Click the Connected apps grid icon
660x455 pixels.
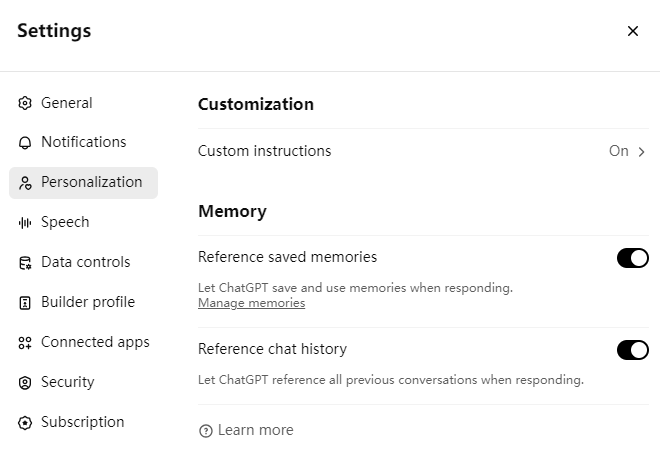(25, 343)
